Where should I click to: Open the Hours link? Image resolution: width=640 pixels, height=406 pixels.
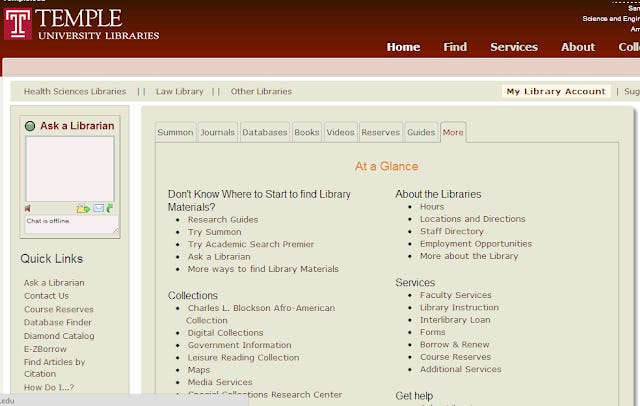432,207
